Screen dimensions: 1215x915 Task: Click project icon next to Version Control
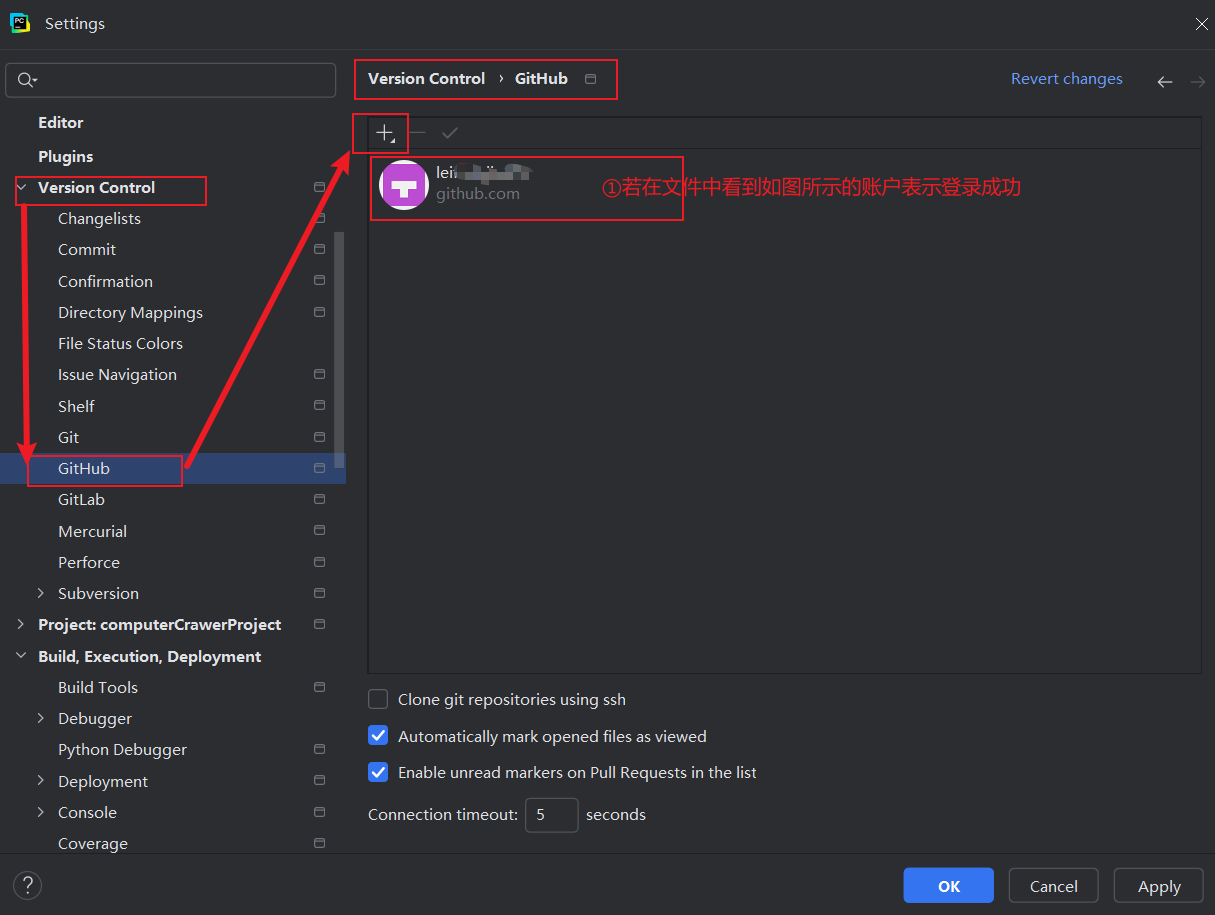320,187
